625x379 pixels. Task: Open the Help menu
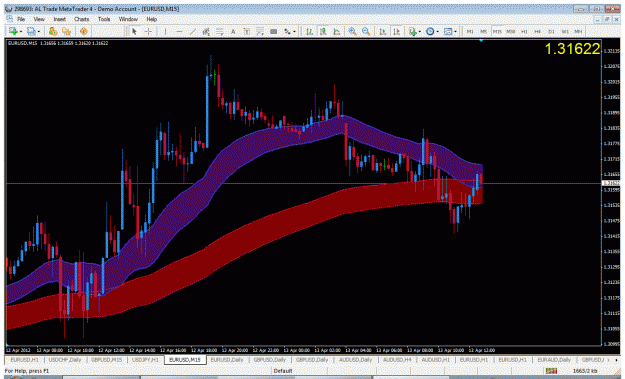[151, 19]
